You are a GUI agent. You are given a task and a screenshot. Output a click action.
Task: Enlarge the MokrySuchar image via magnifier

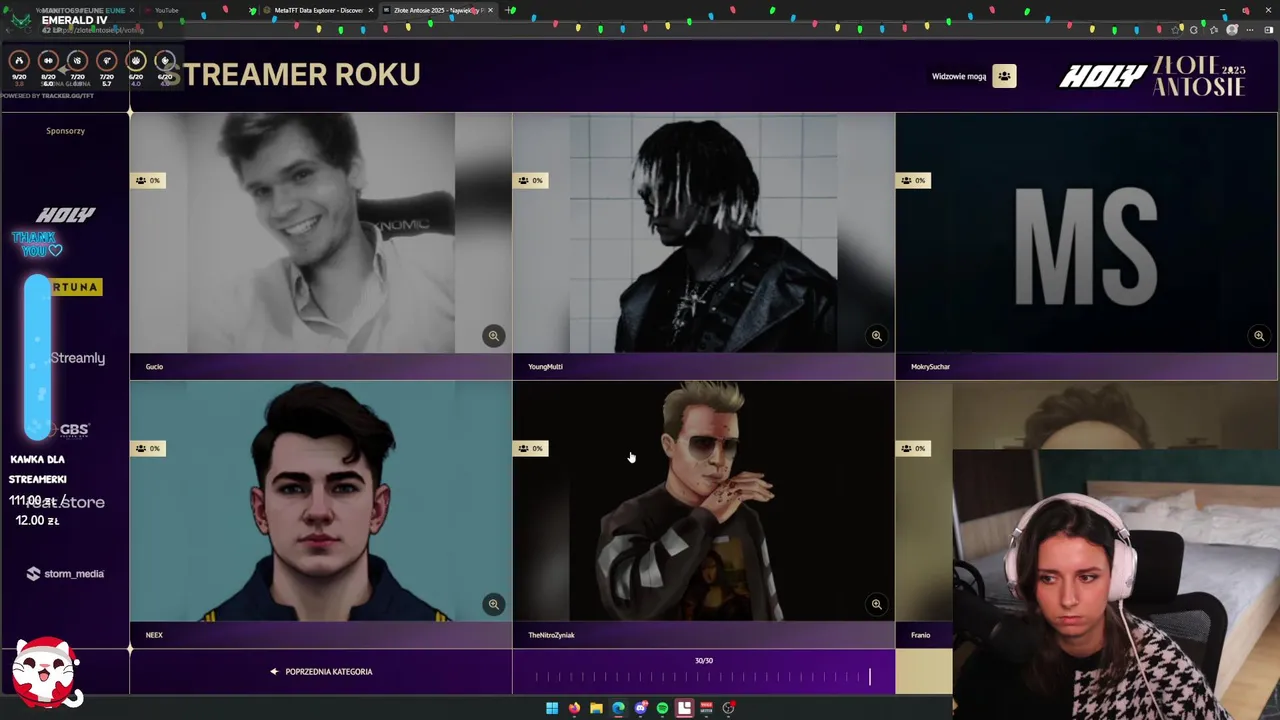[1259, 336]
